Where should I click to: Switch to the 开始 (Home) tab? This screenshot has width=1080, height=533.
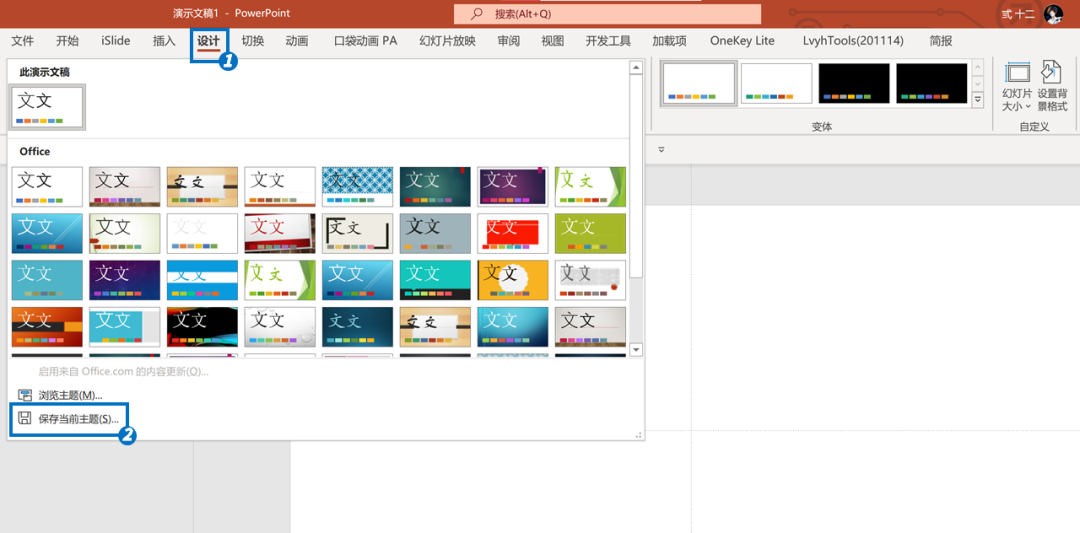point(67,41)
